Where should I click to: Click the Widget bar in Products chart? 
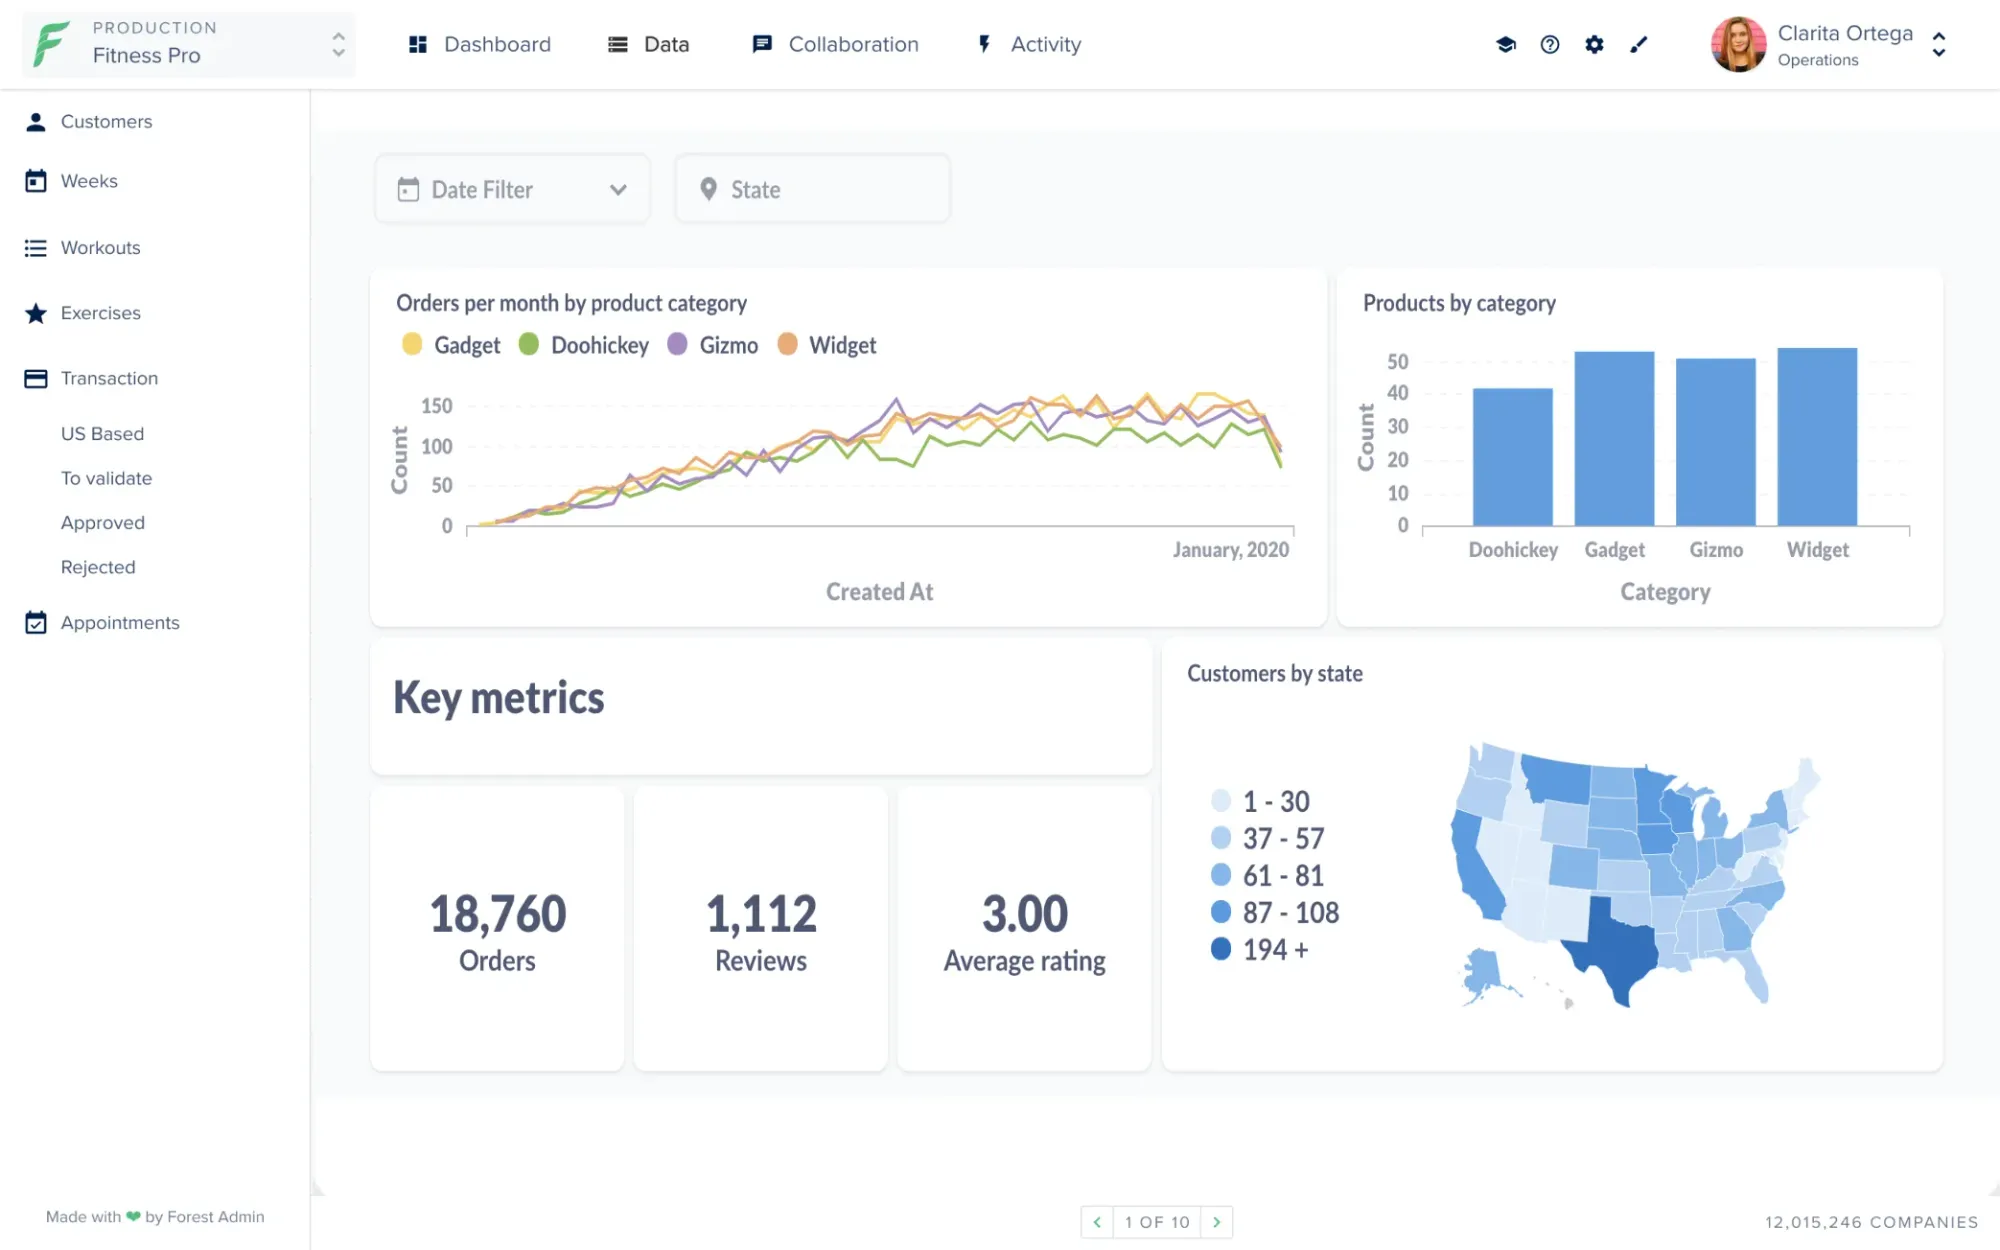tap(1817, 436)
